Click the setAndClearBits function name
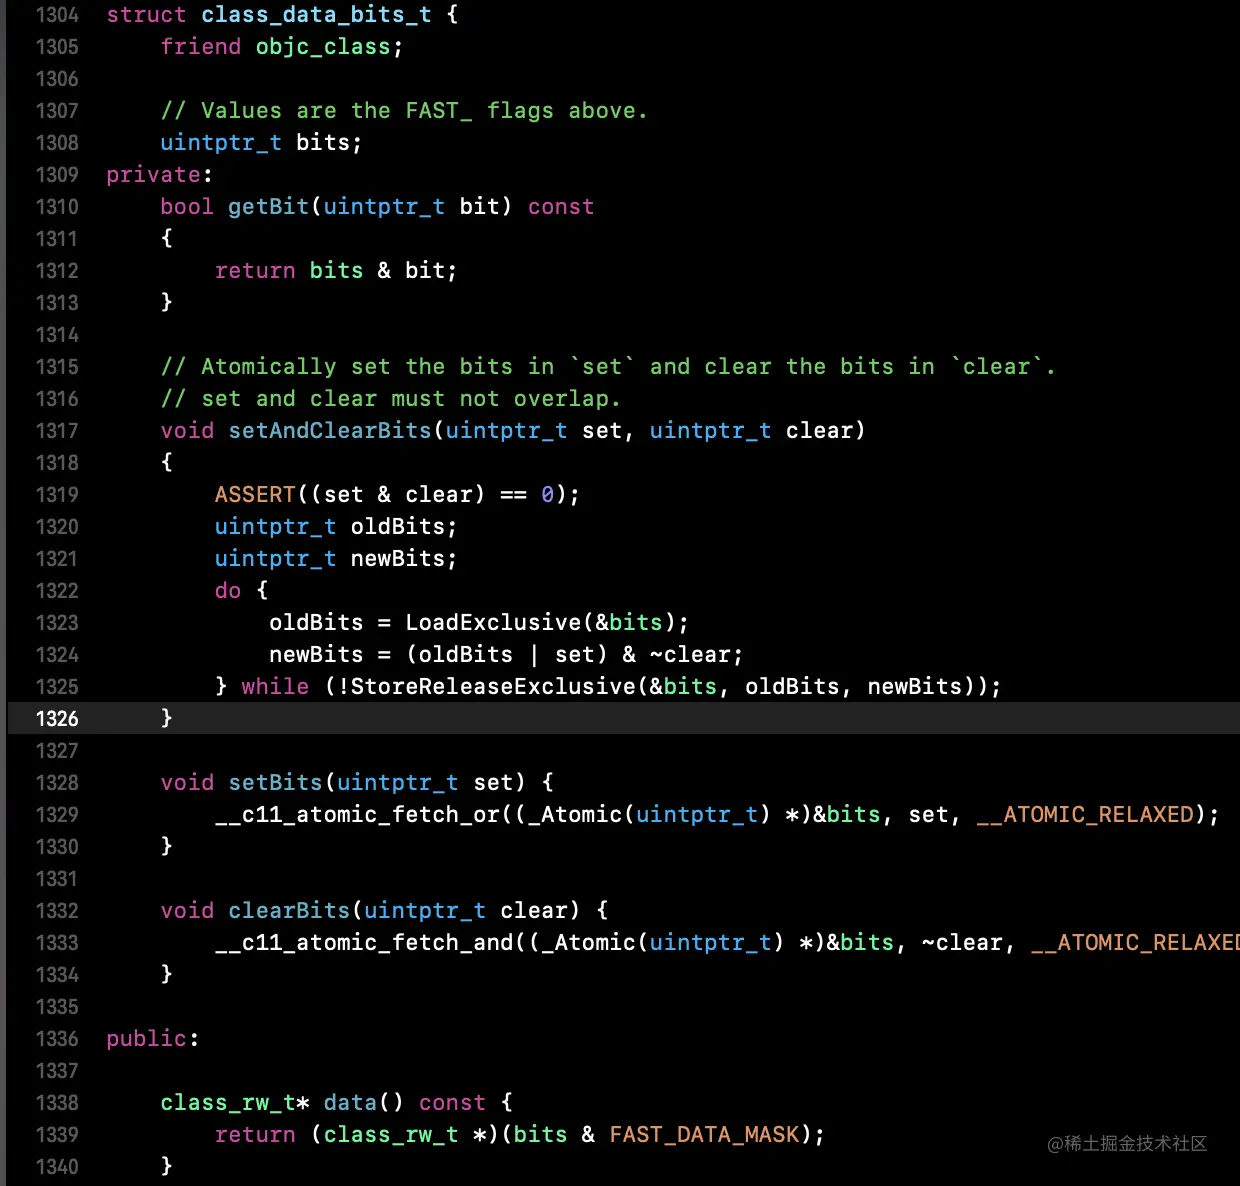This screenshot has height=1186, width=1240. pyautogui.click(x=330, y=431)
